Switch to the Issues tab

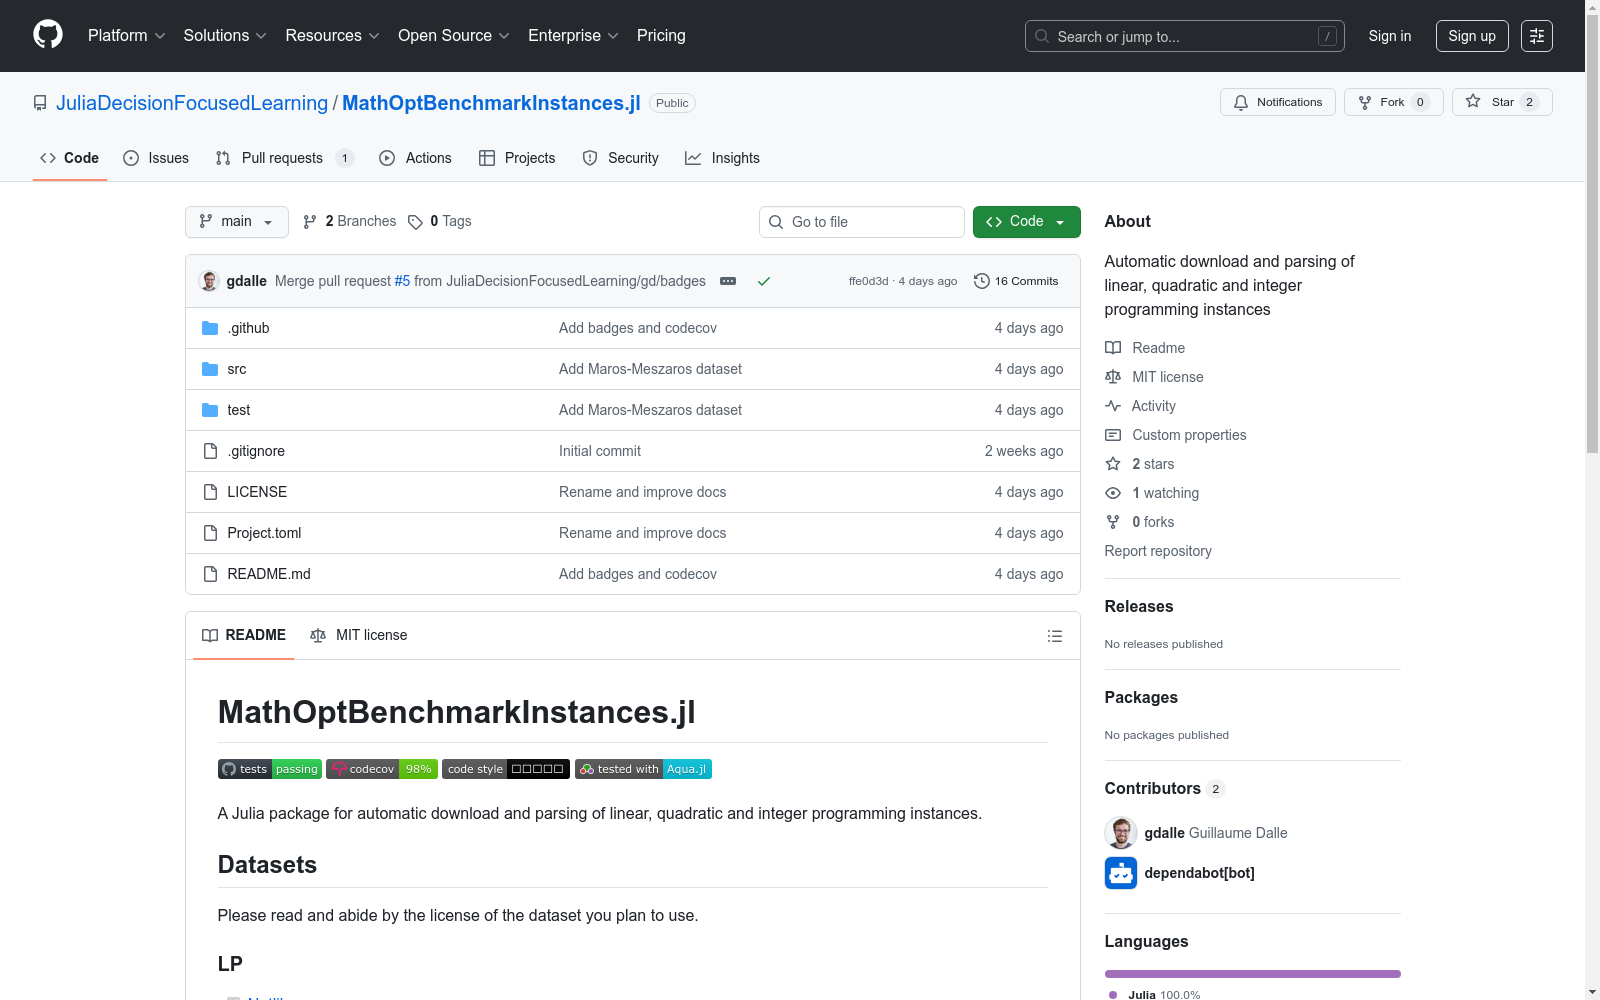coord(156,158)
